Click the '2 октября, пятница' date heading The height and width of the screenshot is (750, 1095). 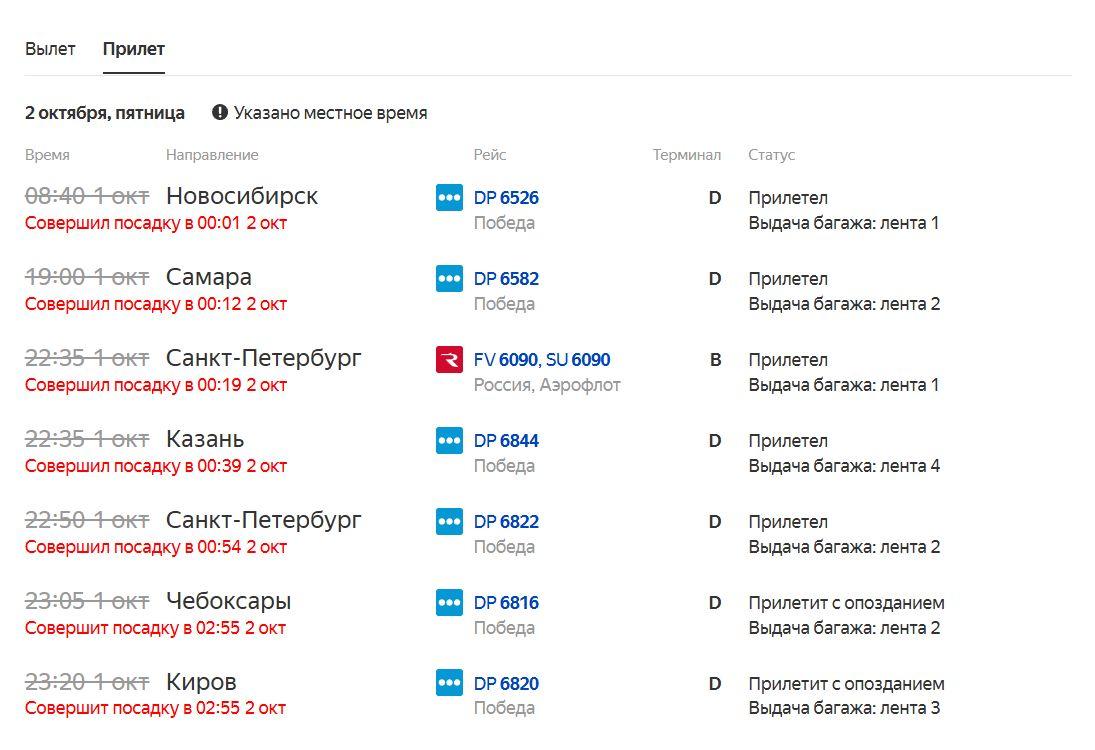point(105,113)
